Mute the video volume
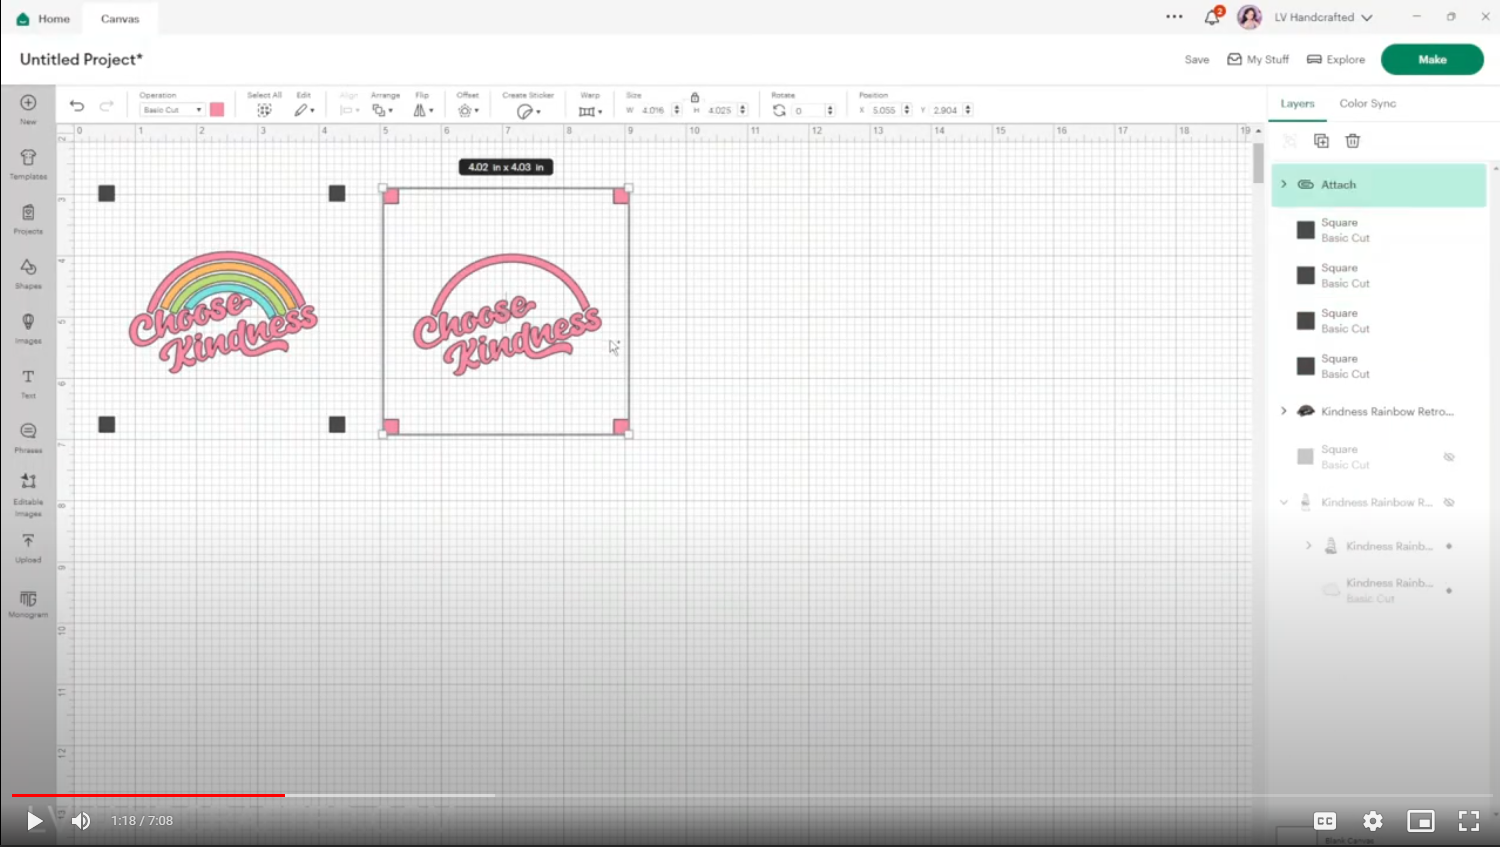The height and width of the screenshot is (847, 1500). [x=81, y=821]
